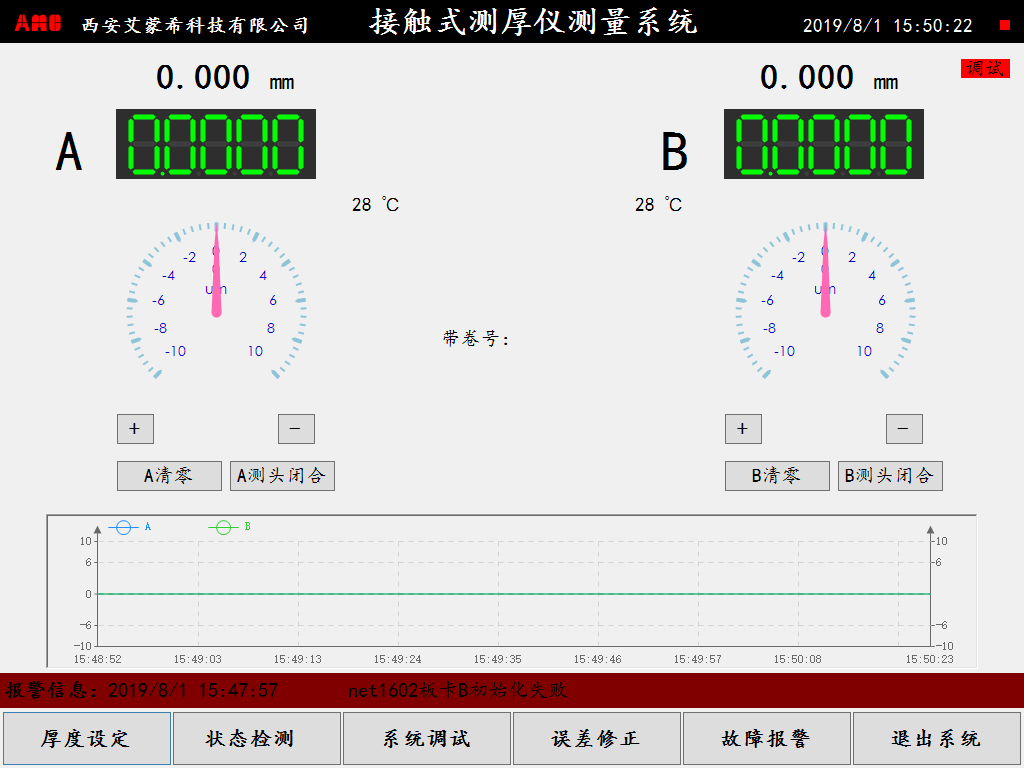
Task: Open the 误差修正 error correction tab
Action: (597, 739)
